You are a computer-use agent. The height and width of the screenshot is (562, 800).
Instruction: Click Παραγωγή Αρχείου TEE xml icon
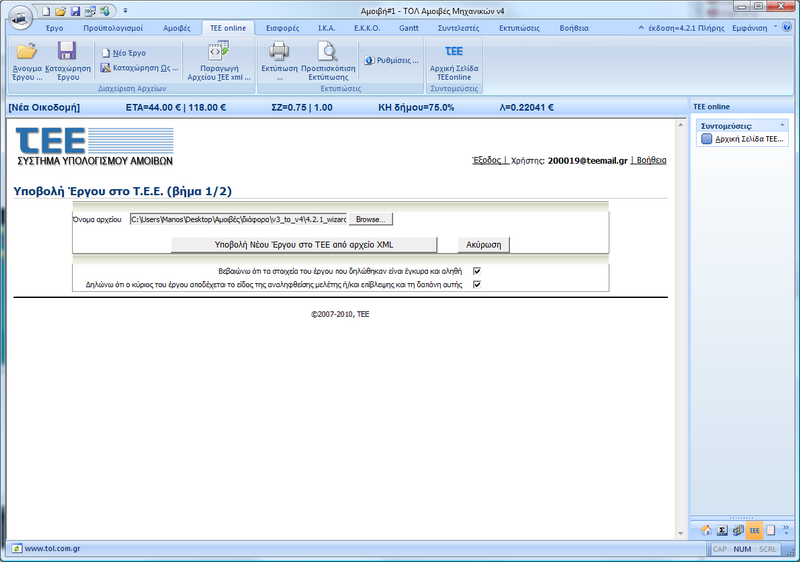pos(218,53)
